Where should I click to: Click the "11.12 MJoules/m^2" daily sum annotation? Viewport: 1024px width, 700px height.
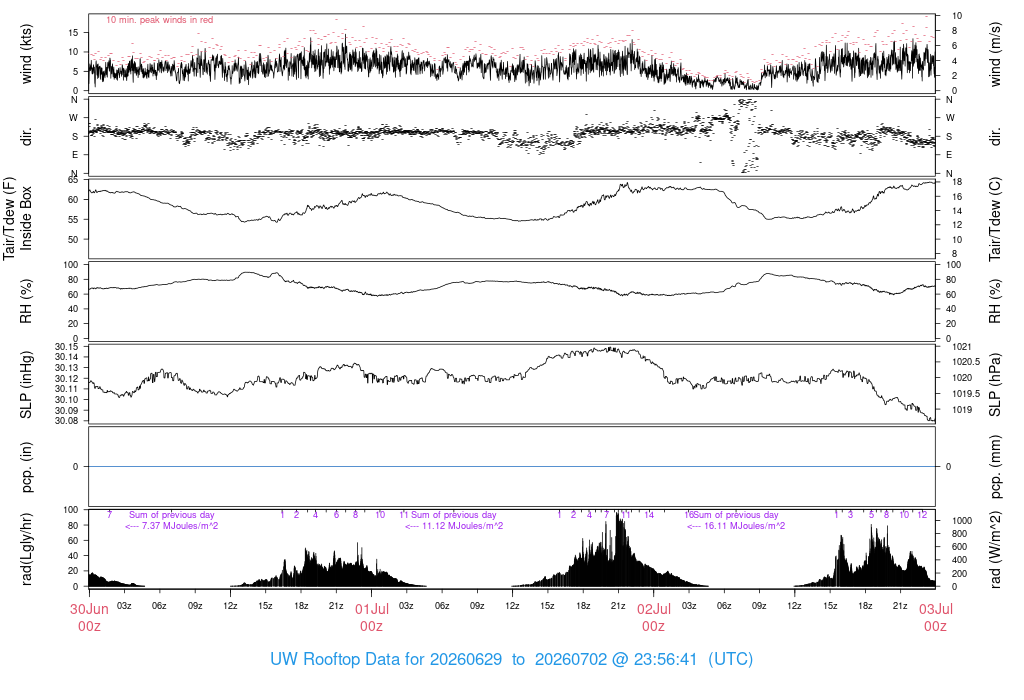[x=462, y=526]
